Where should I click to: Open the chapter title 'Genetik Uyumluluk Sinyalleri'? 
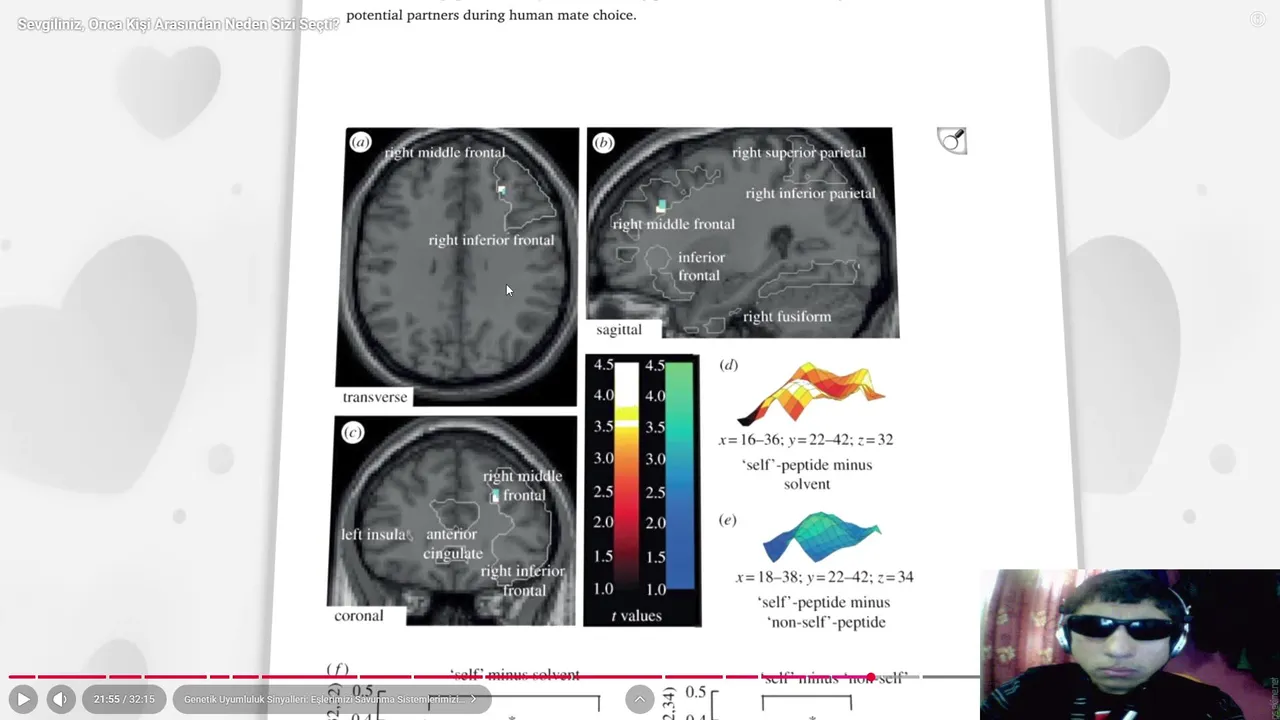(x=331, y=699)
